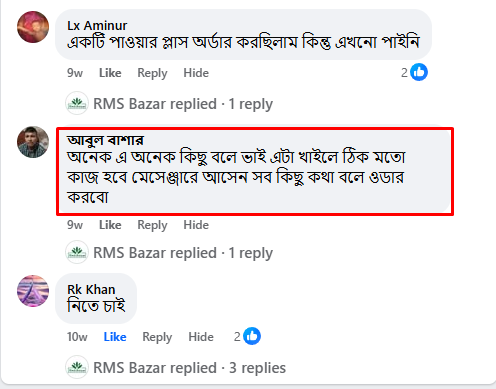Like আবুল বাশার's comment
This screenshot has height=389, width=496.
110,225
